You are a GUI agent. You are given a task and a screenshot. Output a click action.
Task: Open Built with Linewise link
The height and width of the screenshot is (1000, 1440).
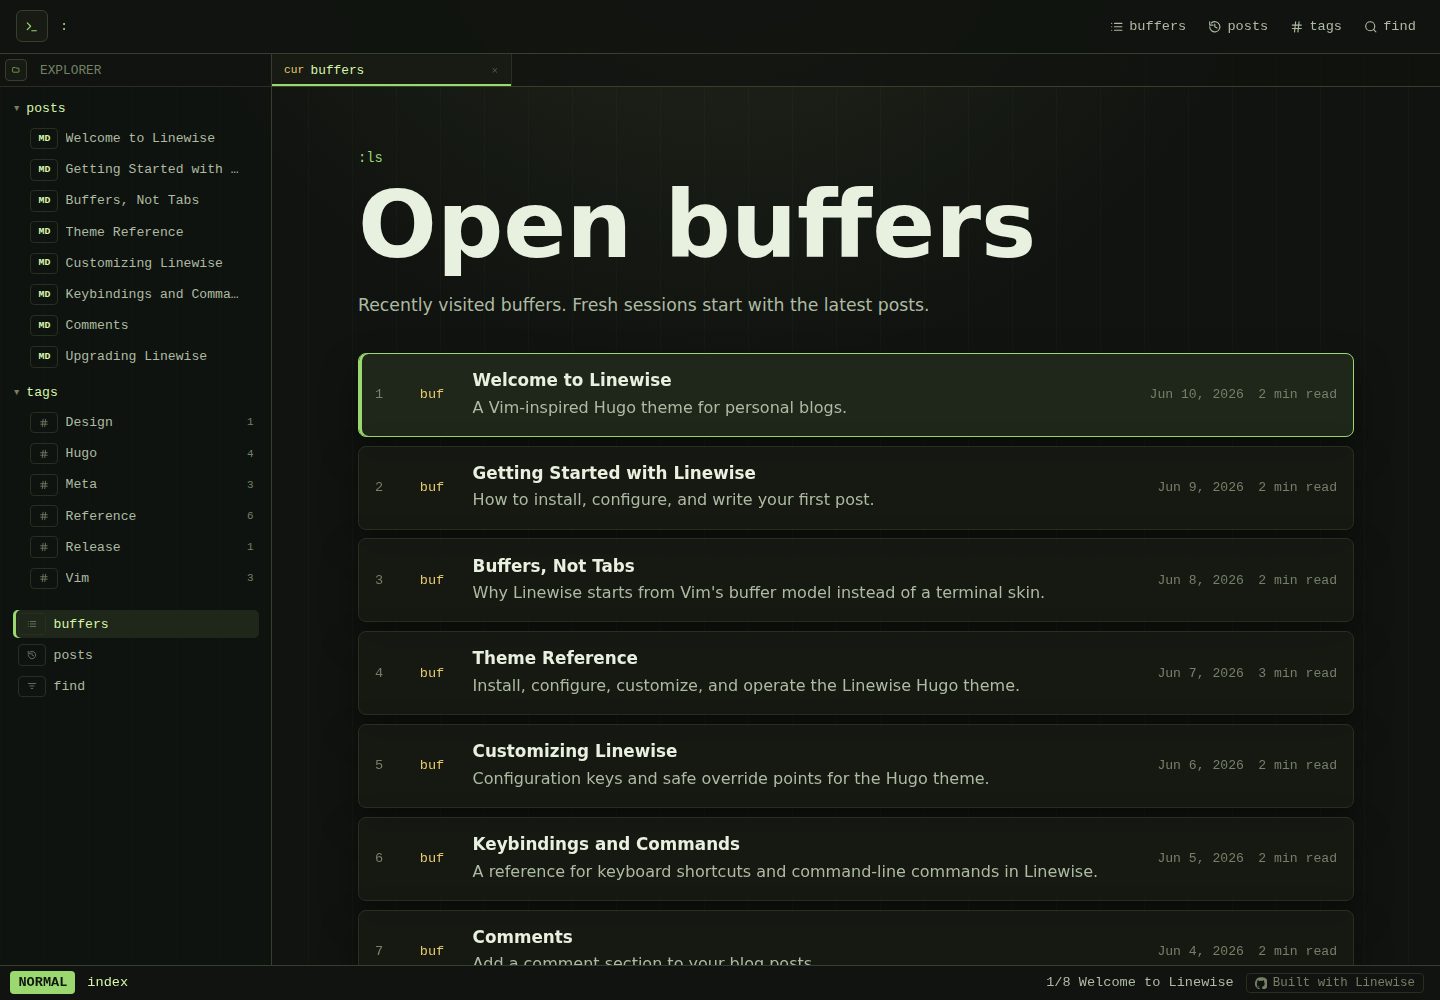[x=1335, y=983]
